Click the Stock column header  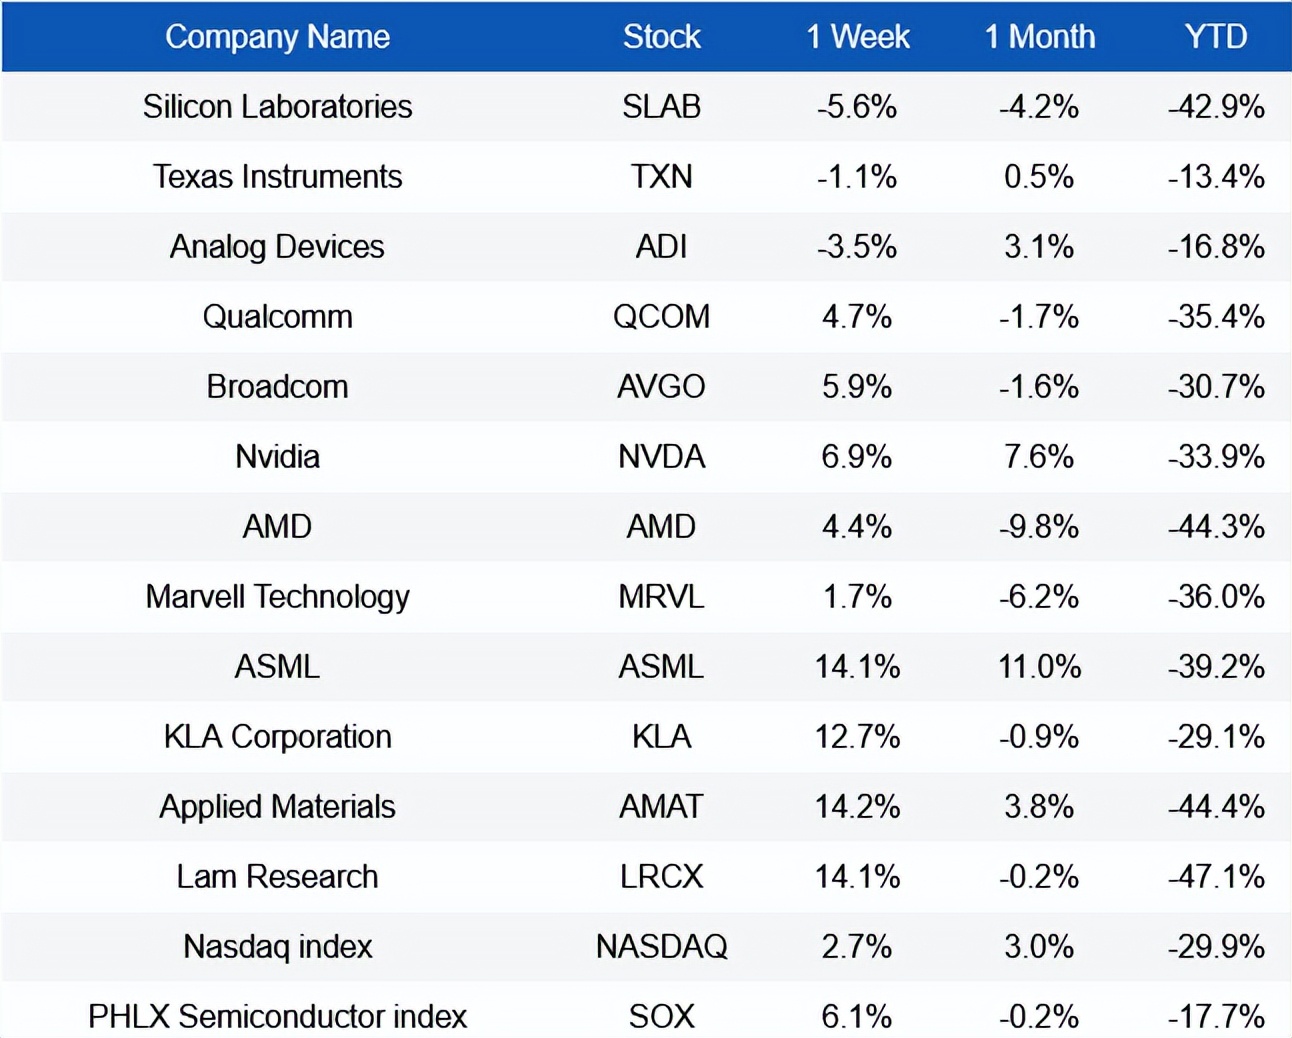661,37
